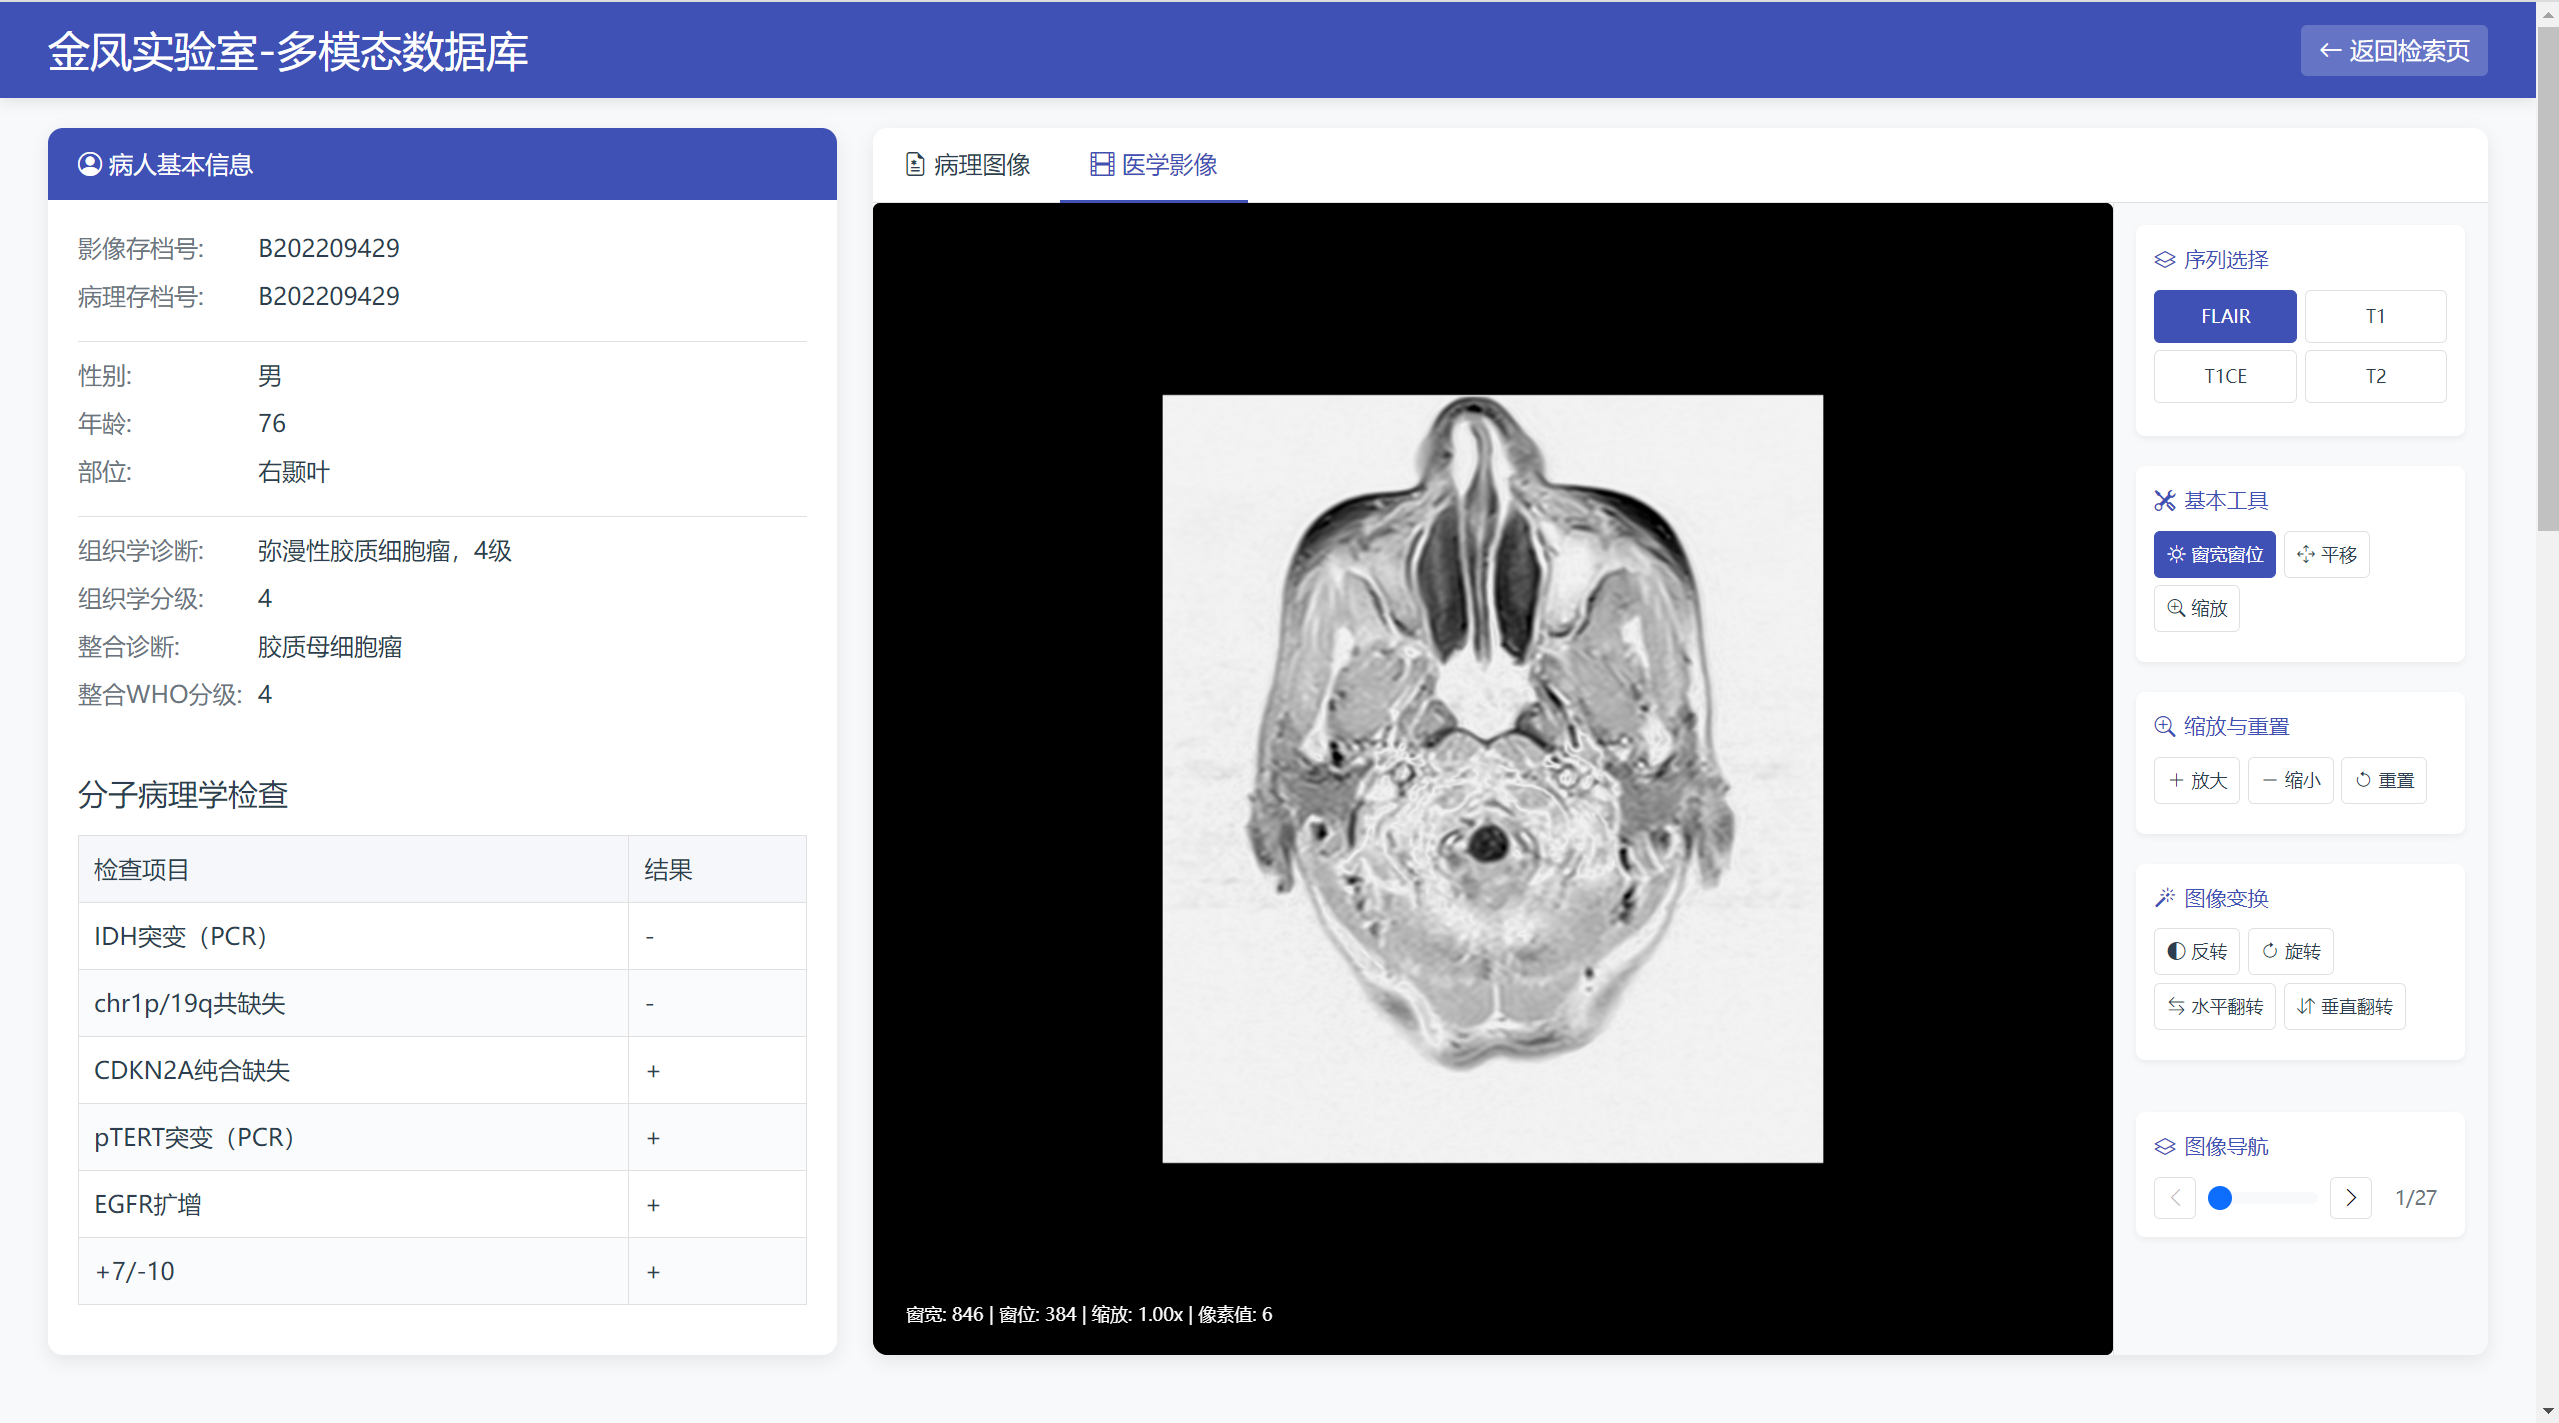Open the 病理图像 tab
2559x1423 pixels.
click(x=968, y=165)
